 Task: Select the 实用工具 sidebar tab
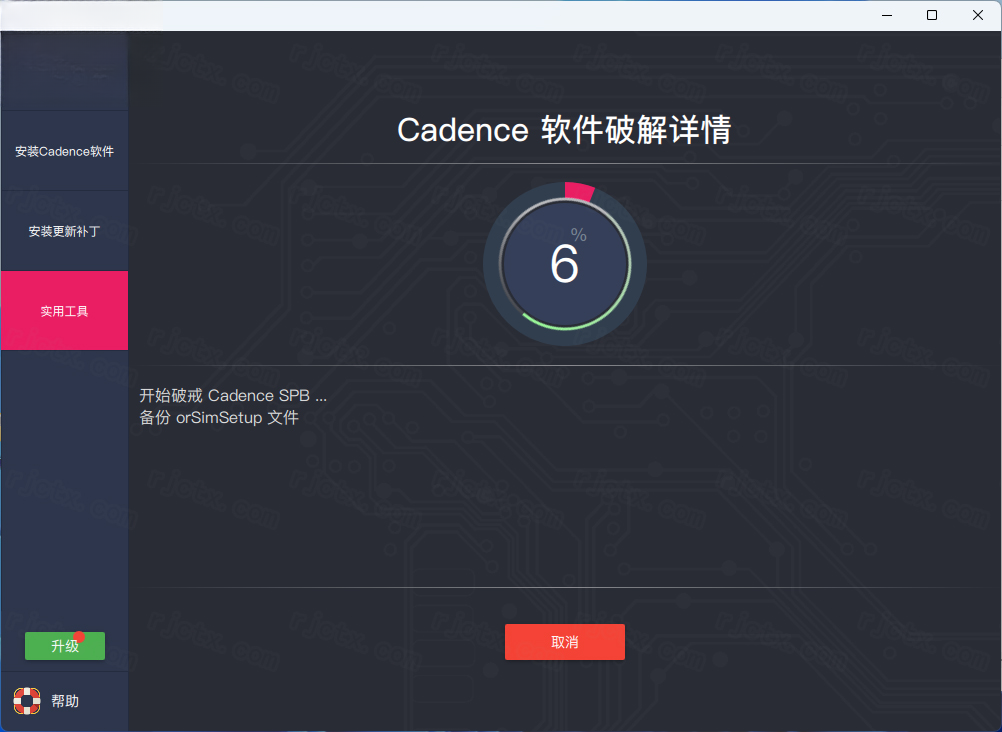(x=65, y=311)
